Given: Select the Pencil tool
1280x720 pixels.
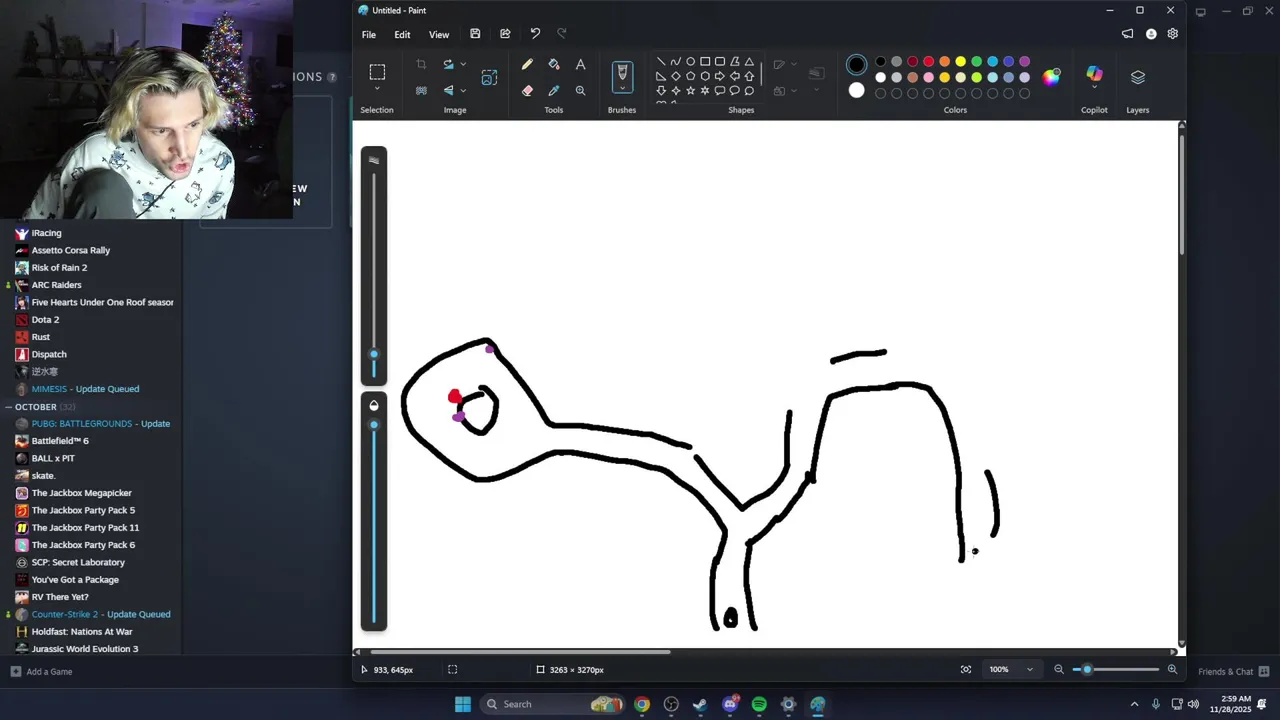Looking at the screenshot, I should click(527, 65).
